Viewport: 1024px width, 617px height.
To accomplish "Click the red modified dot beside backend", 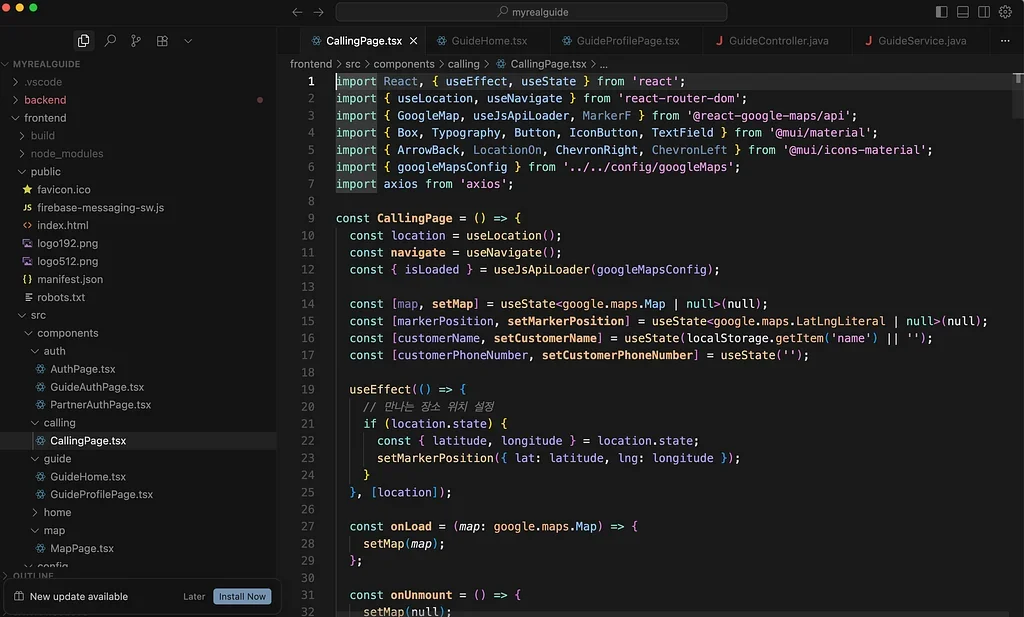I will pyautogui.click(x=260, y=100).
